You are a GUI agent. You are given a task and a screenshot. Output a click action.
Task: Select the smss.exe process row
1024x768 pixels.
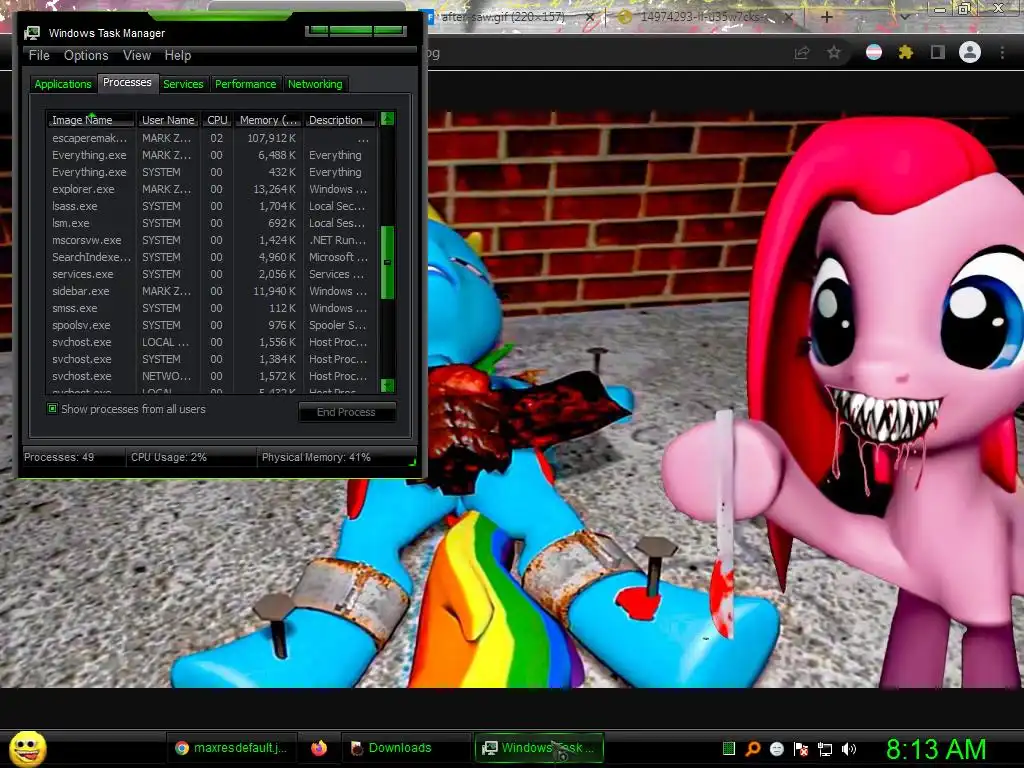click(x=211, y=308)
